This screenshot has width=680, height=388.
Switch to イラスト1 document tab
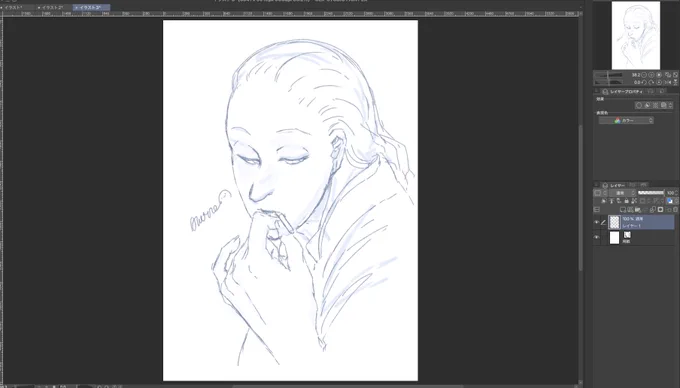click(17, 7)
